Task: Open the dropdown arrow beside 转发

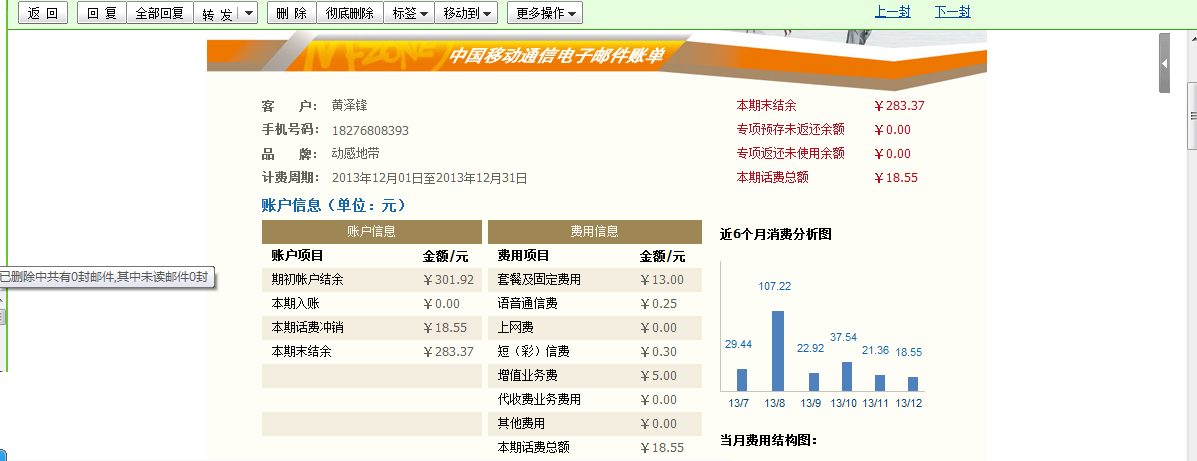Action: coord(248,13)
